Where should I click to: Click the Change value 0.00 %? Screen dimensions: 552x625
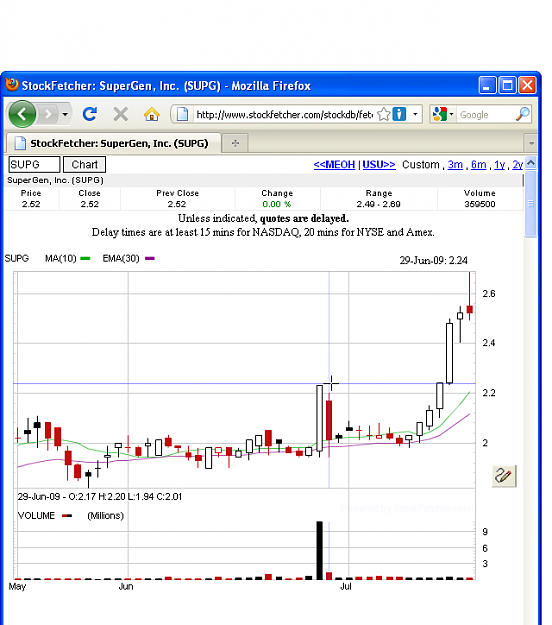[277, 204]
